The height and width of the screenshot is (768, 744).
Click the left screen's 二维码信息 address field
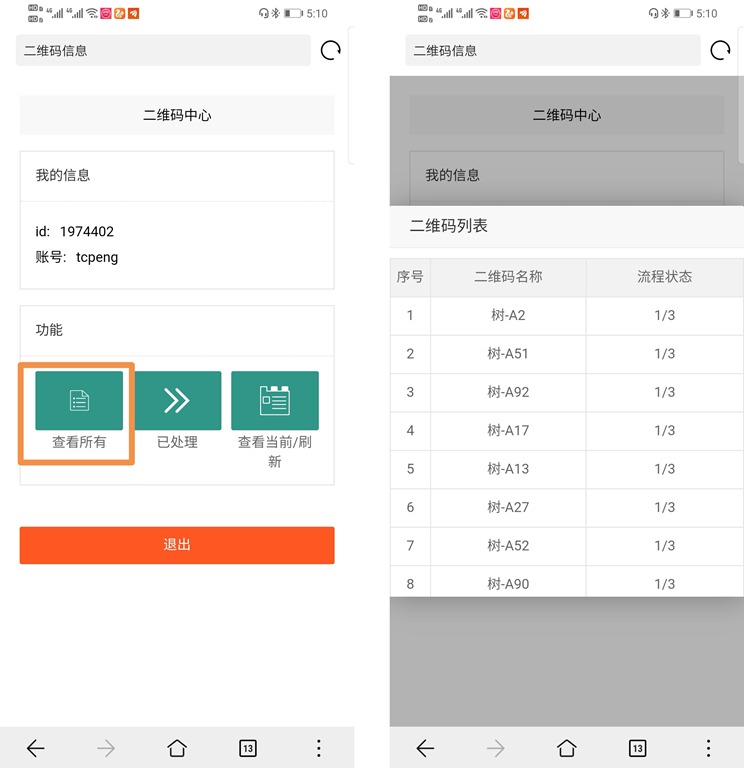click(163, 51)
